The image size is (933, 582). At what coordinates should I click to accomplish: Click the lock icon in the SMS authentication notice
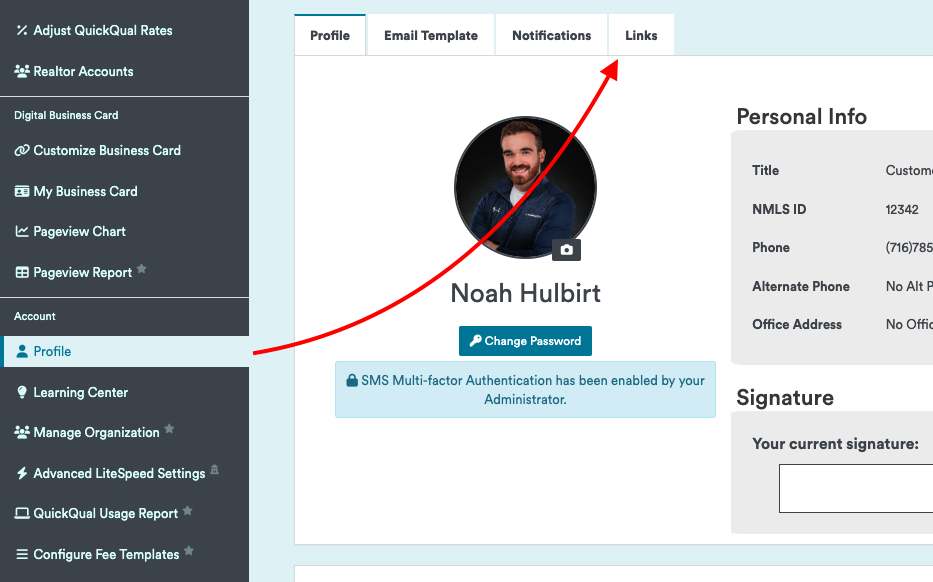click(352, 380)
